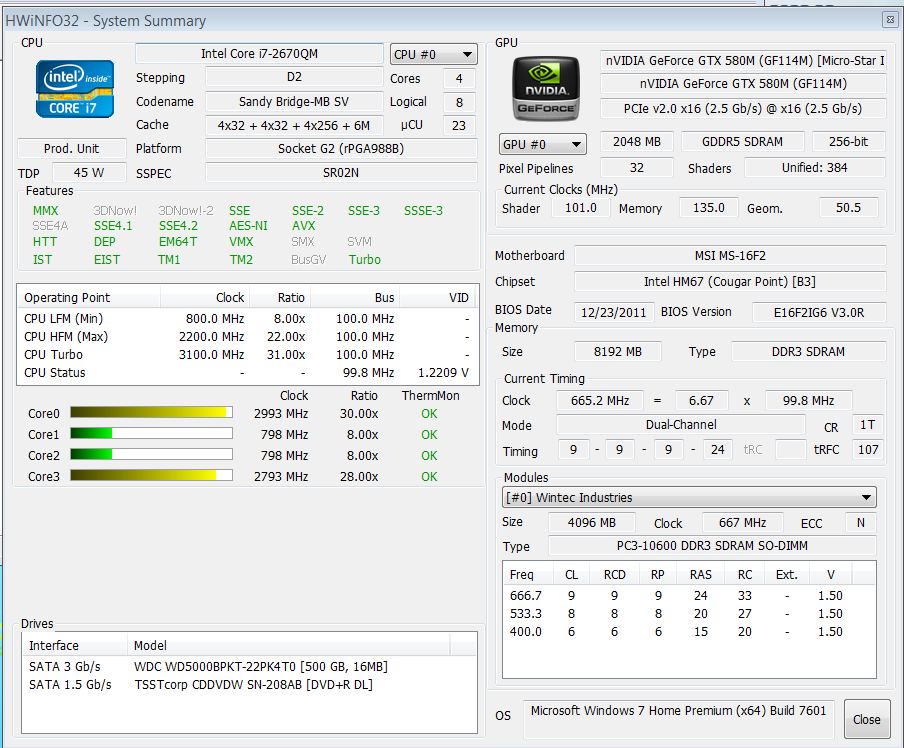This screenshot has height=748, width=904.
Task: Select the CPU Status row
Action: (x=248, y=373)
